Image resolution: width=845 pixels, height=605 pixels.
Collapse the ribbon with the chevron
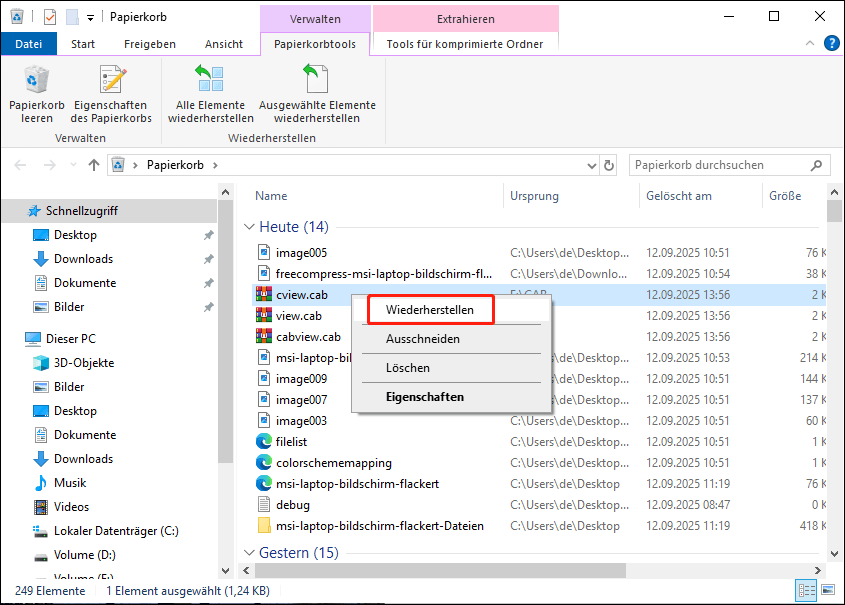tap(809, 43)
